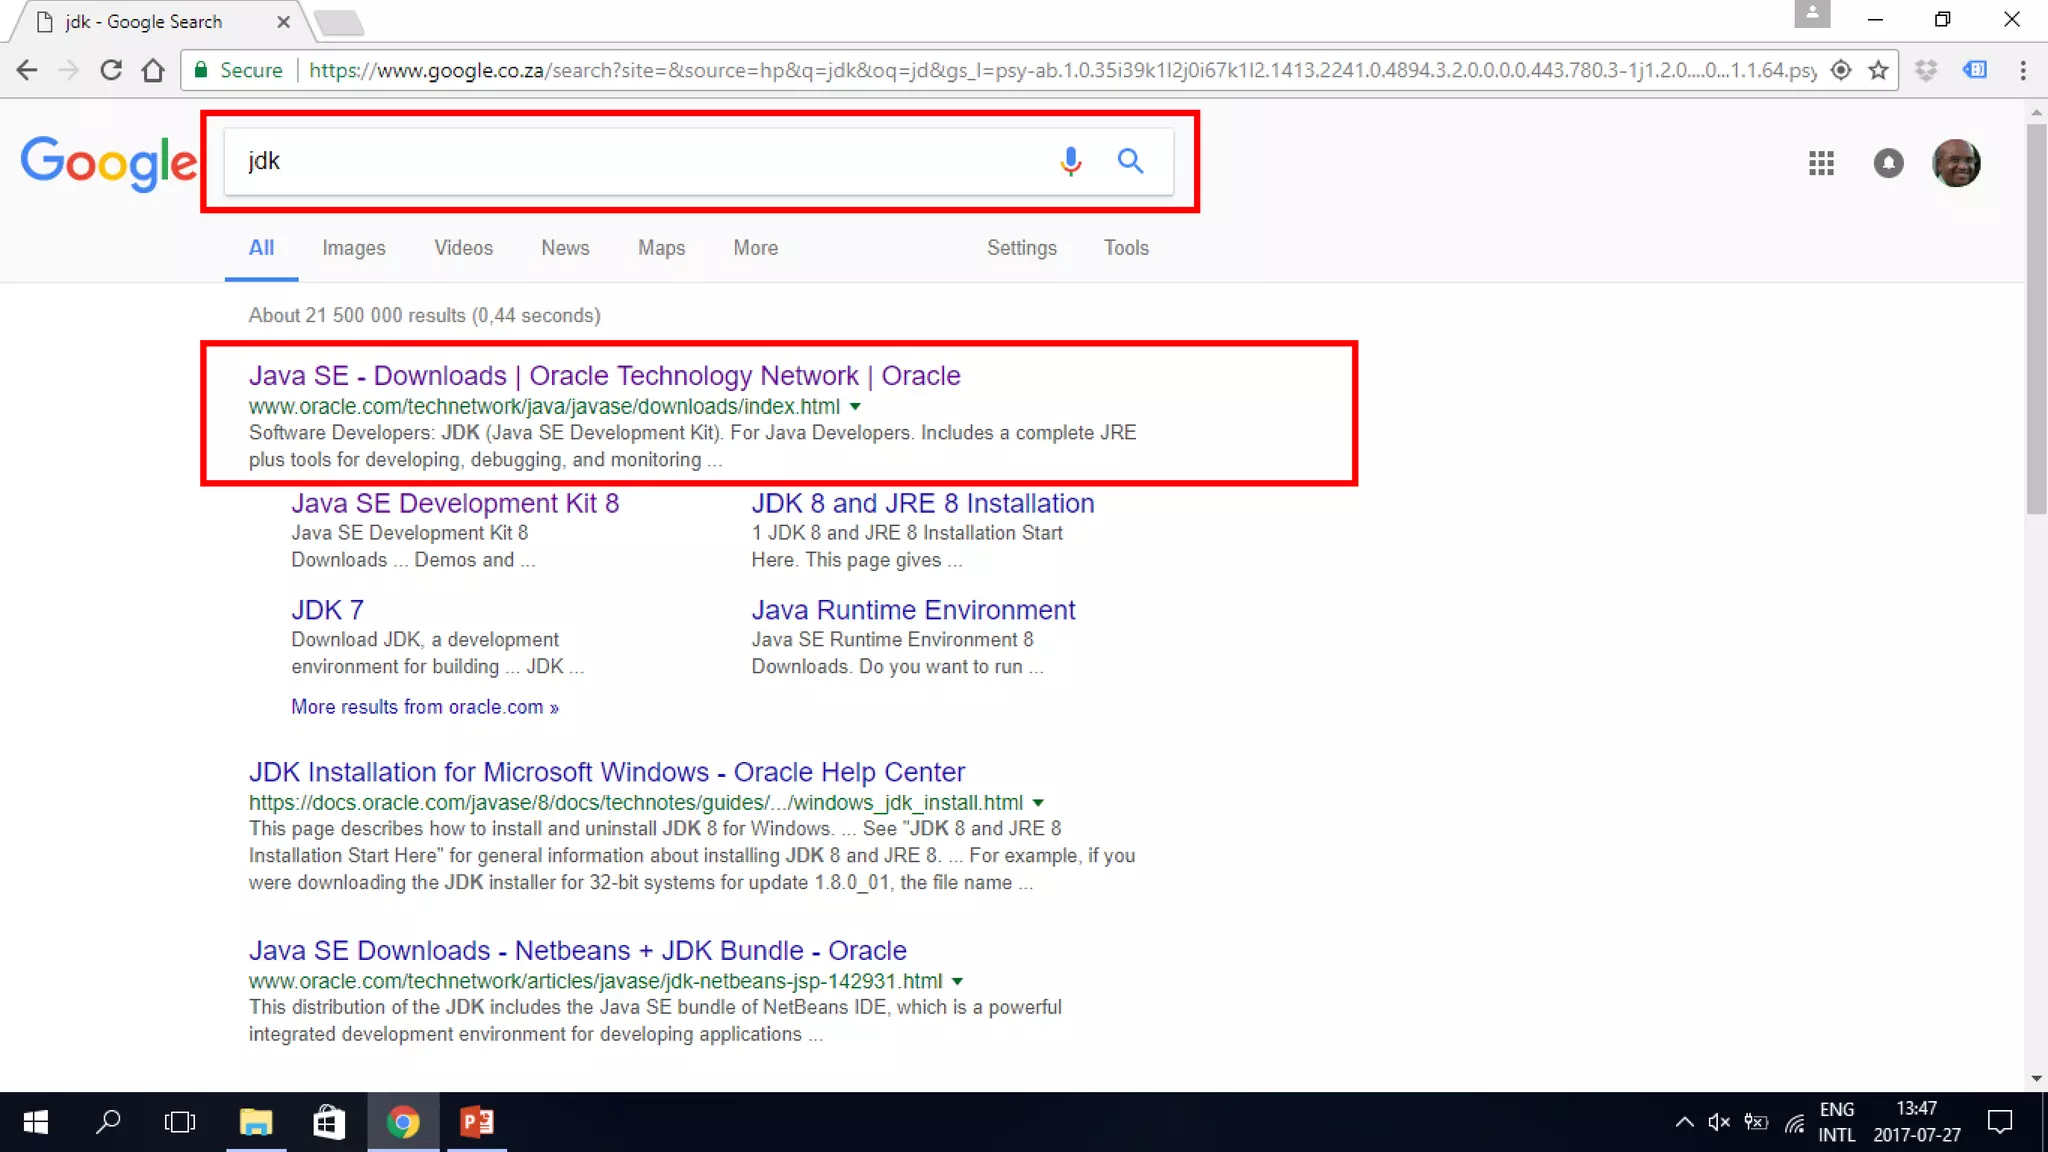
Task: Open JDK 8 and JRE 8 Installation link
Action: click(922, 503)
